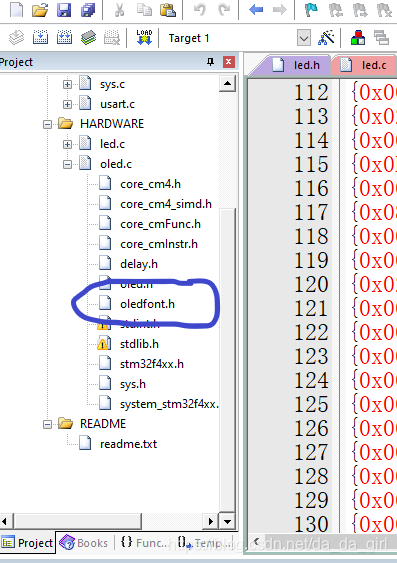
Task: Go to next bookmark icon
Action: [x=360, y=9]
